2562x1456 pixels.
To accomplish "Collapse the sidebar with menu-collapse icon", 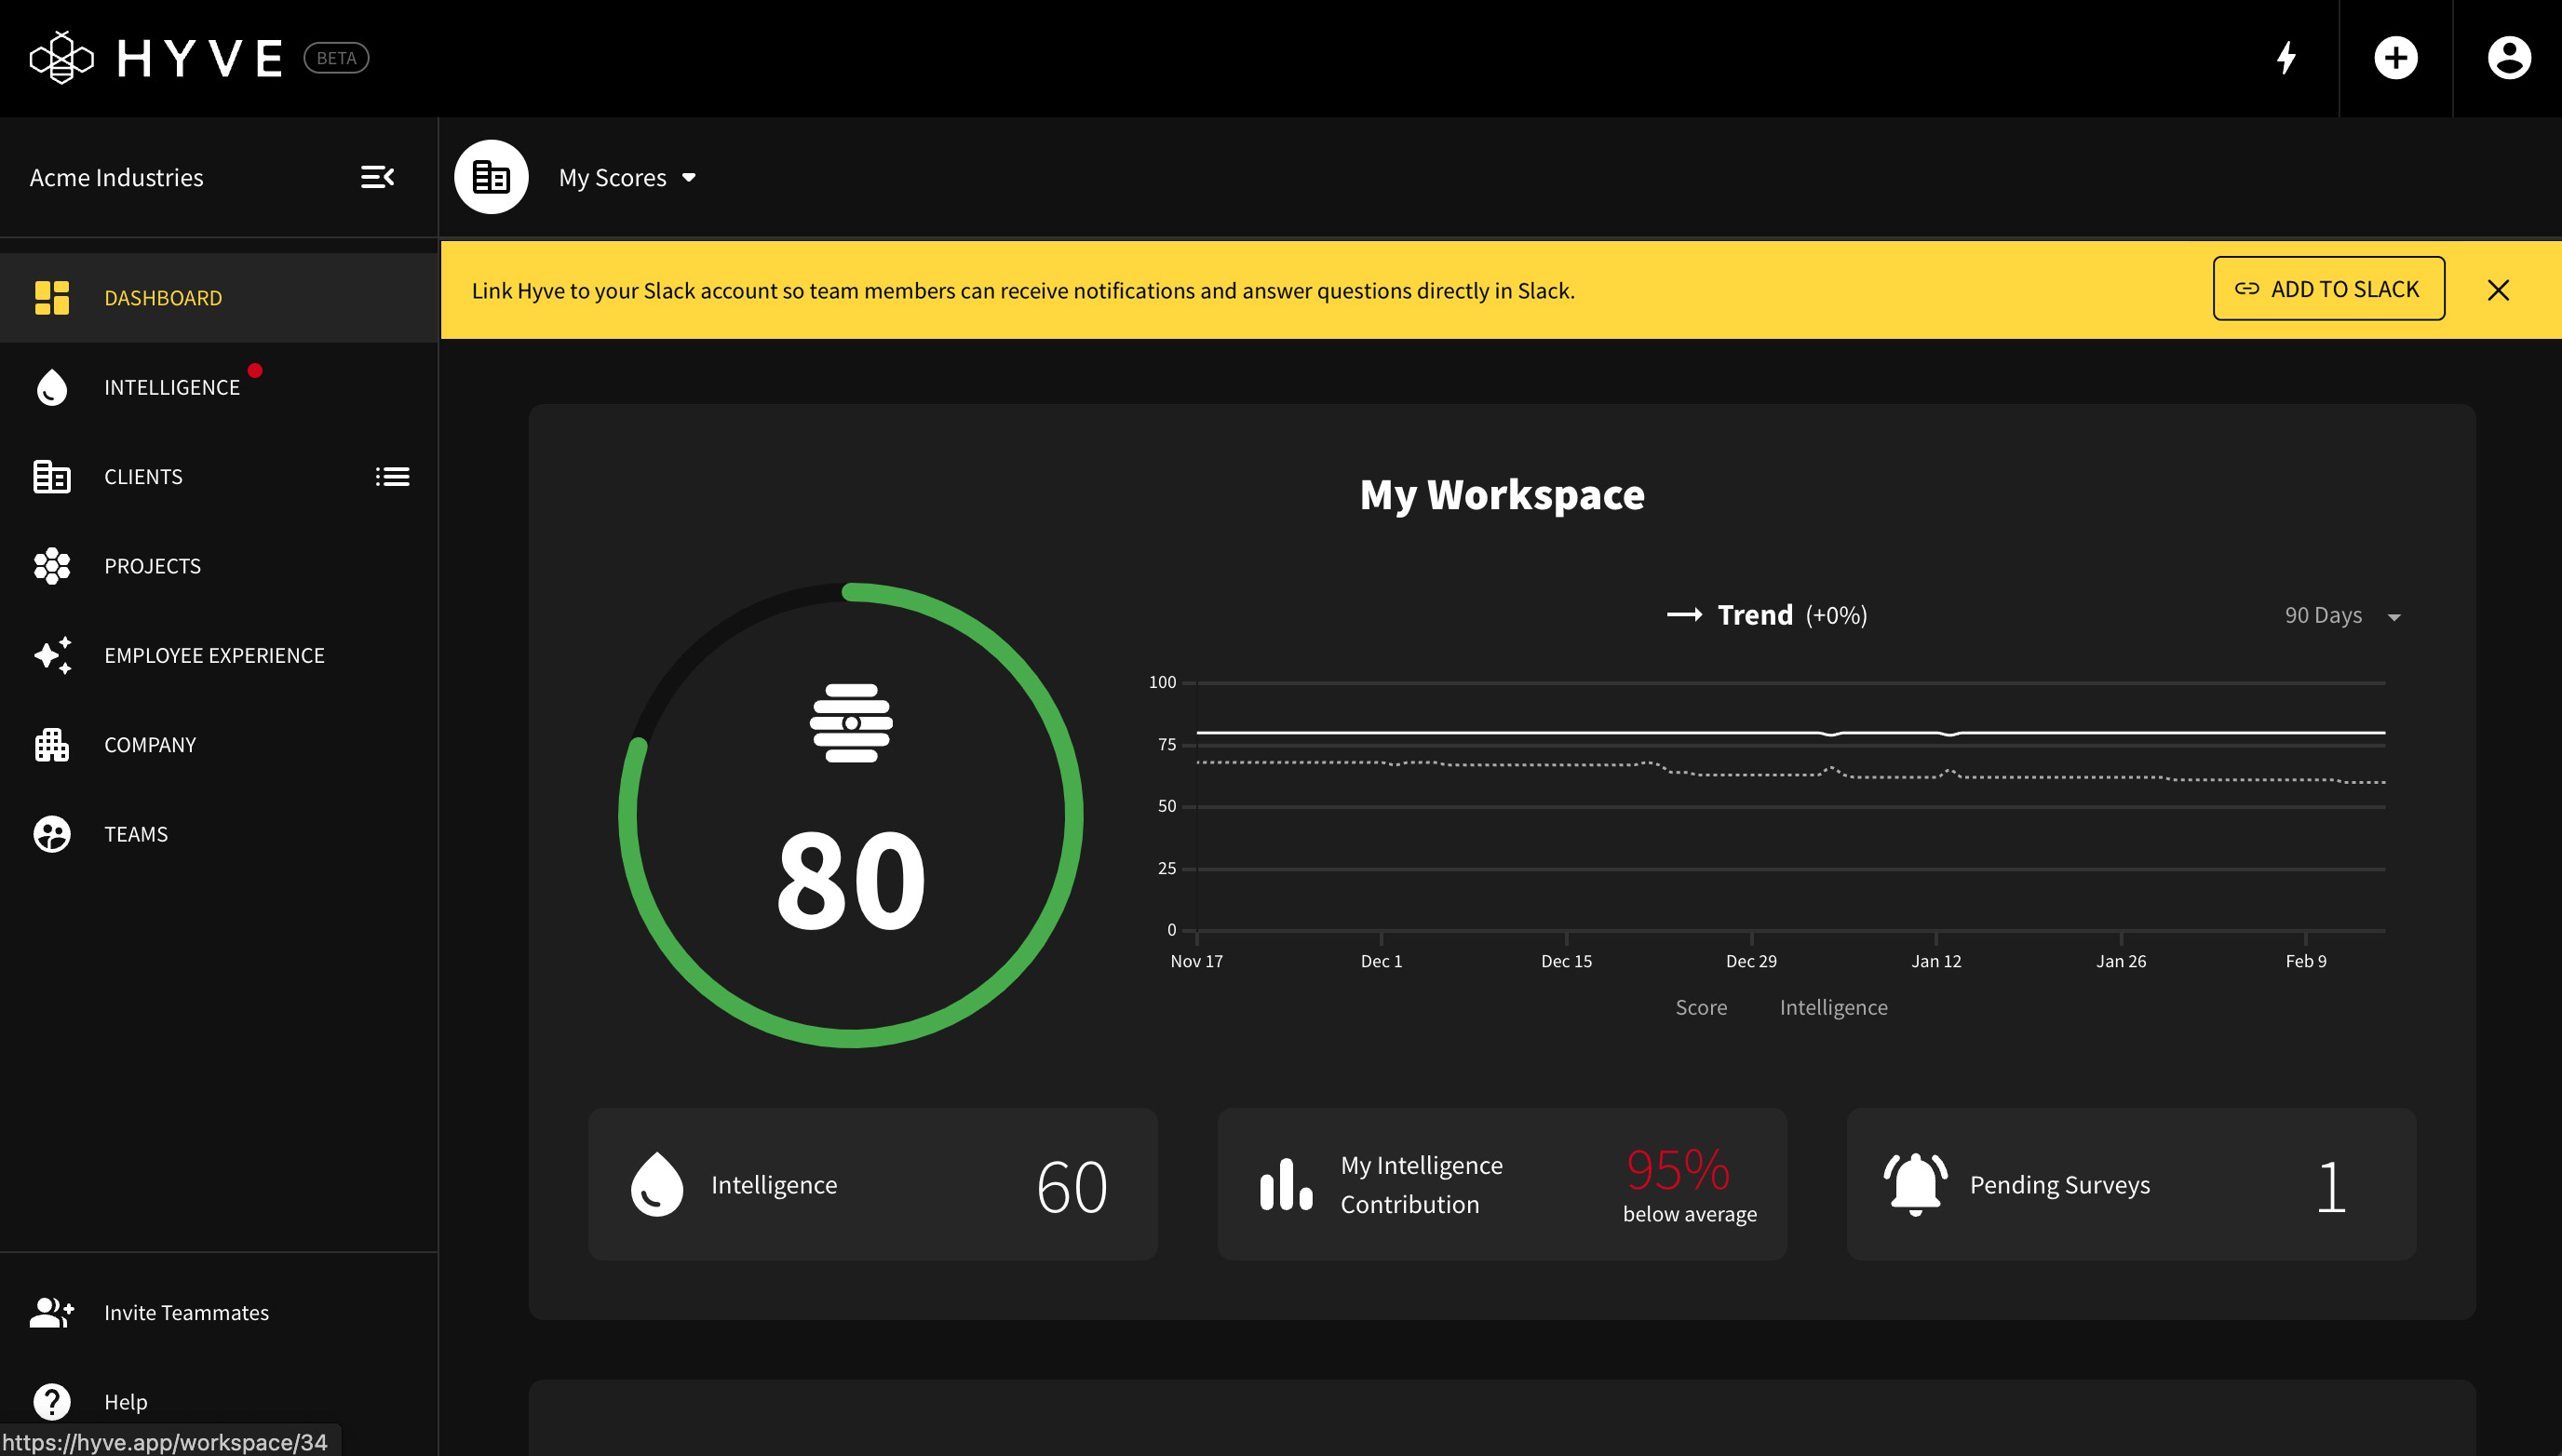I will tap(378, 177).
